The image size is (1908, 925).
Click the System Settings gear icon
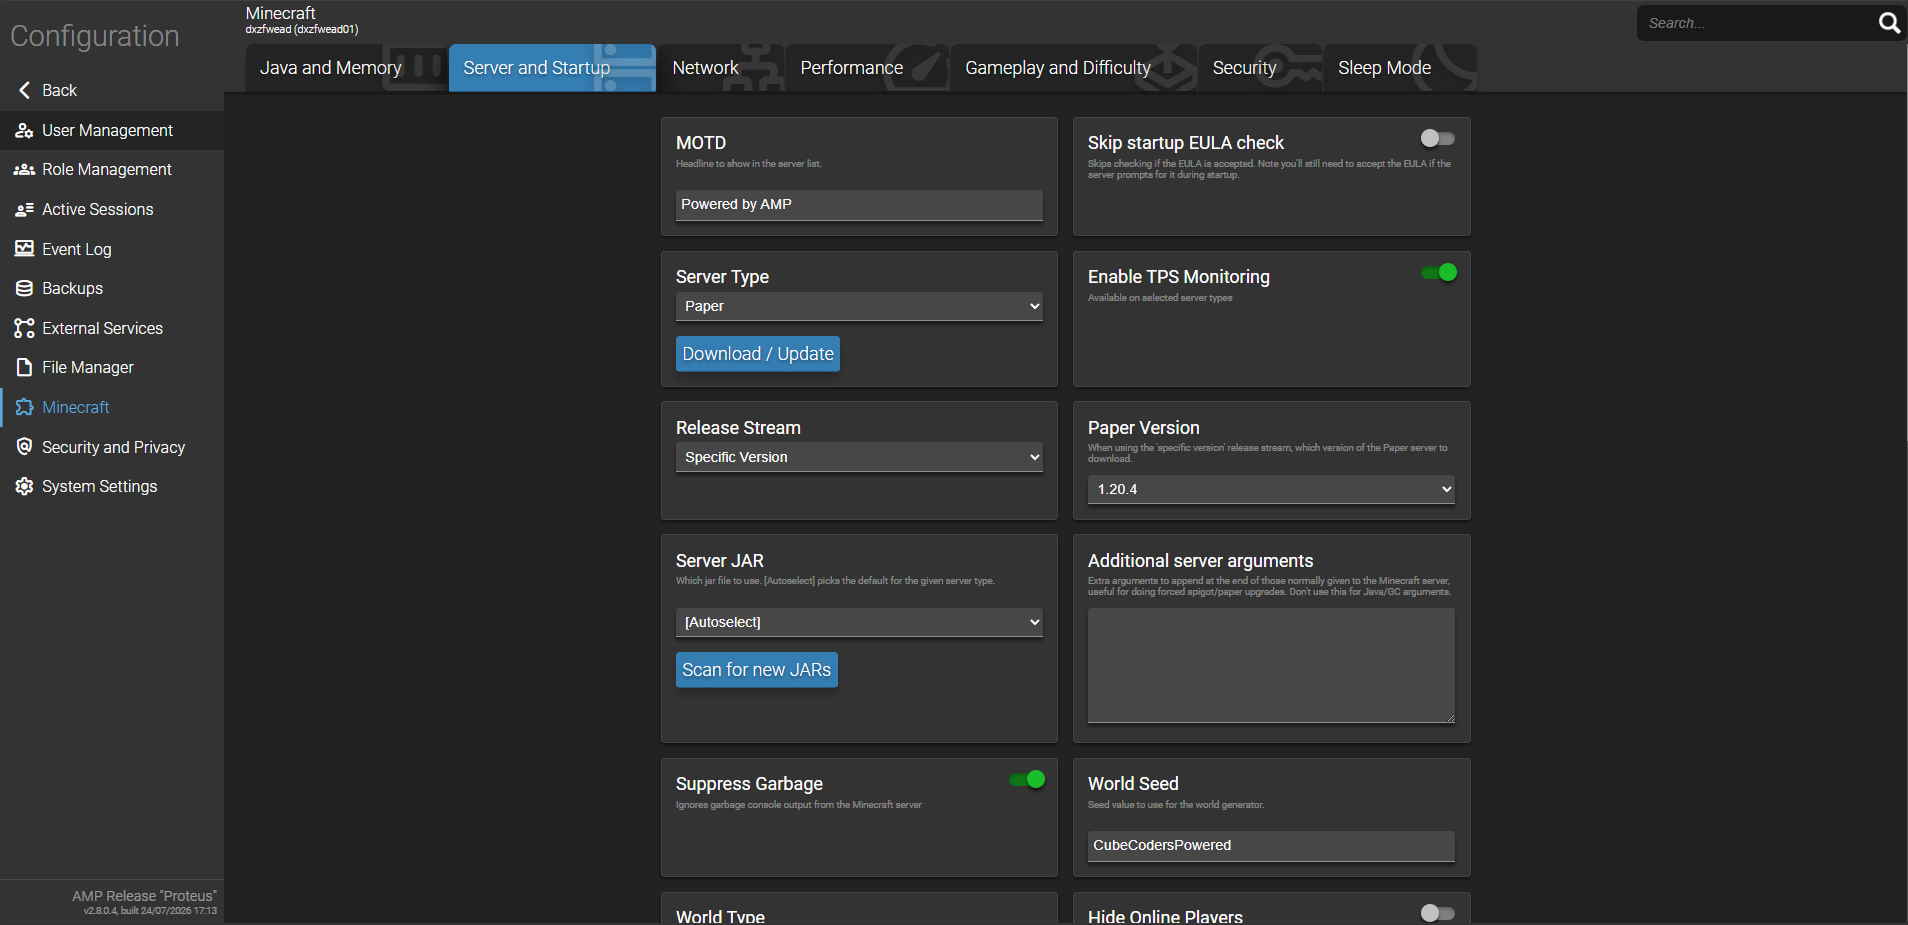coord(24,486)
